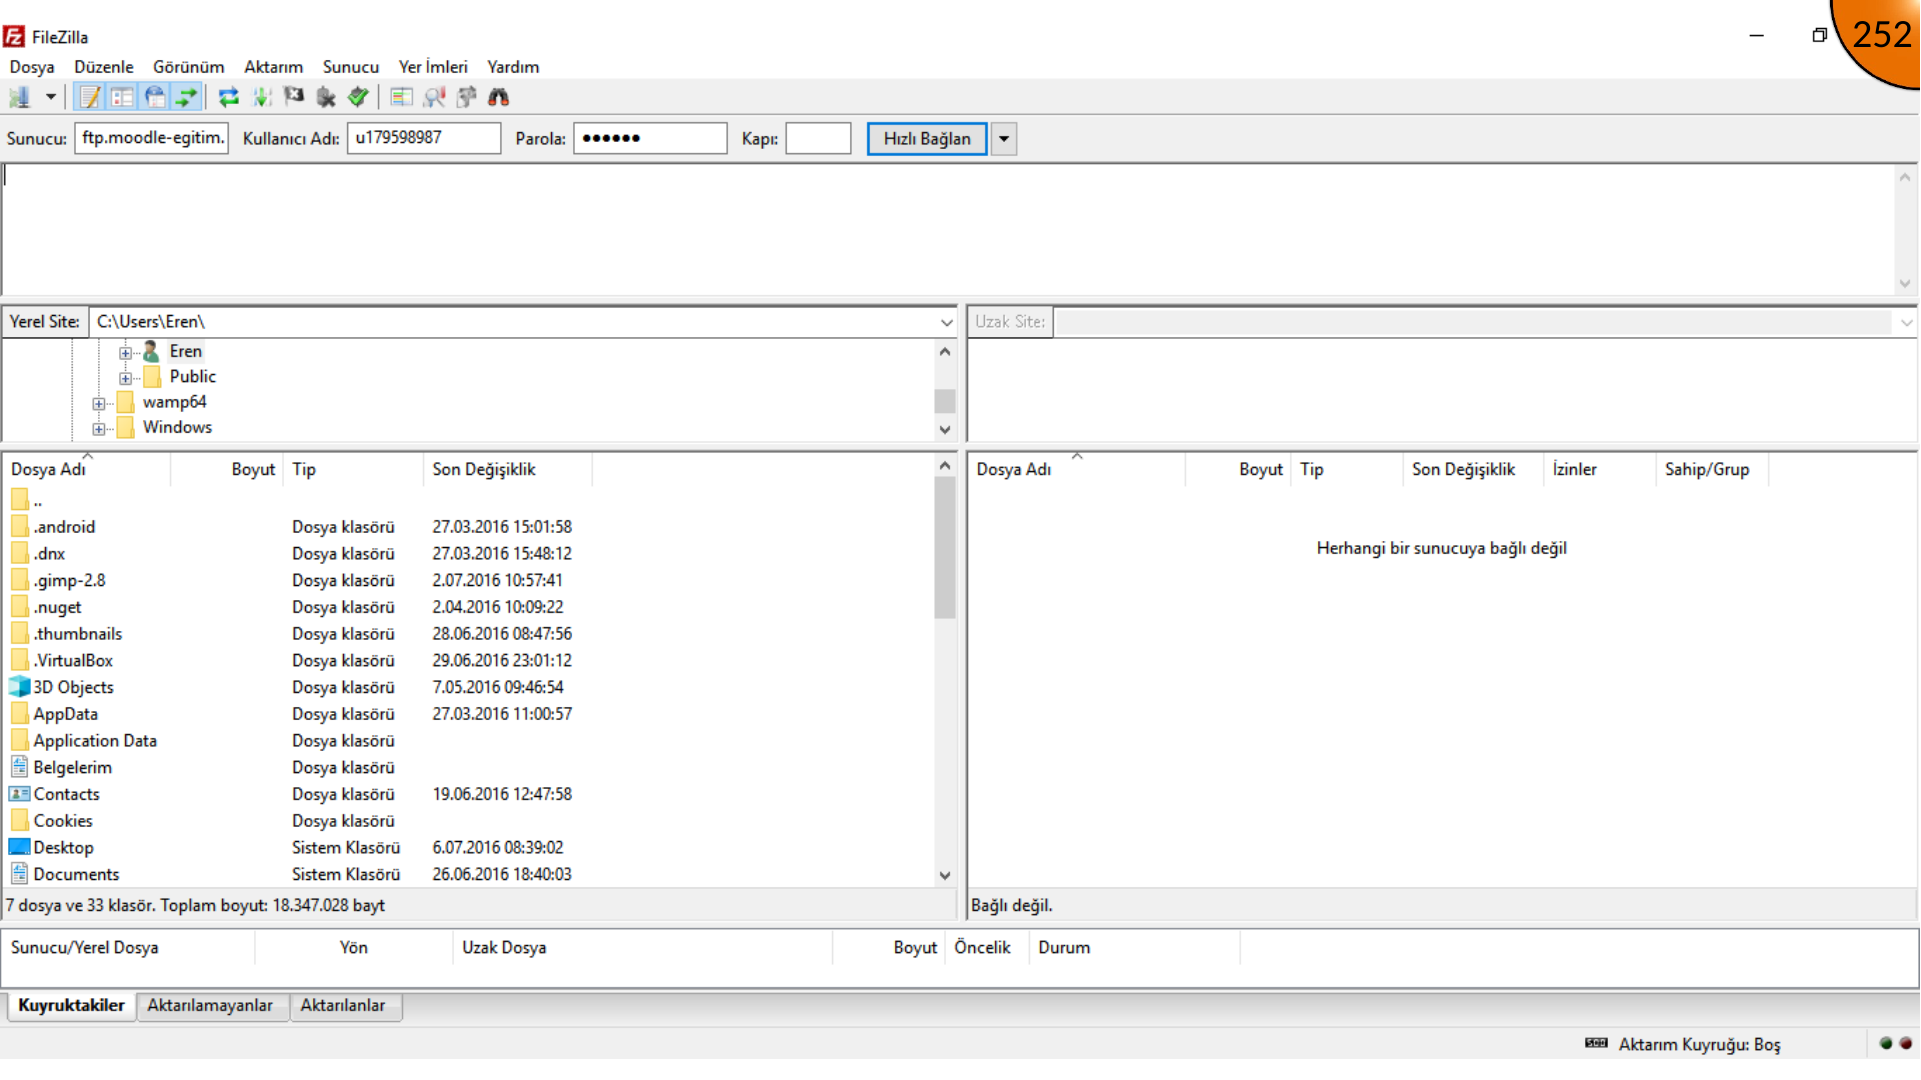Toggle filename filters icon

pyautogui.click(x=434, y=97)
